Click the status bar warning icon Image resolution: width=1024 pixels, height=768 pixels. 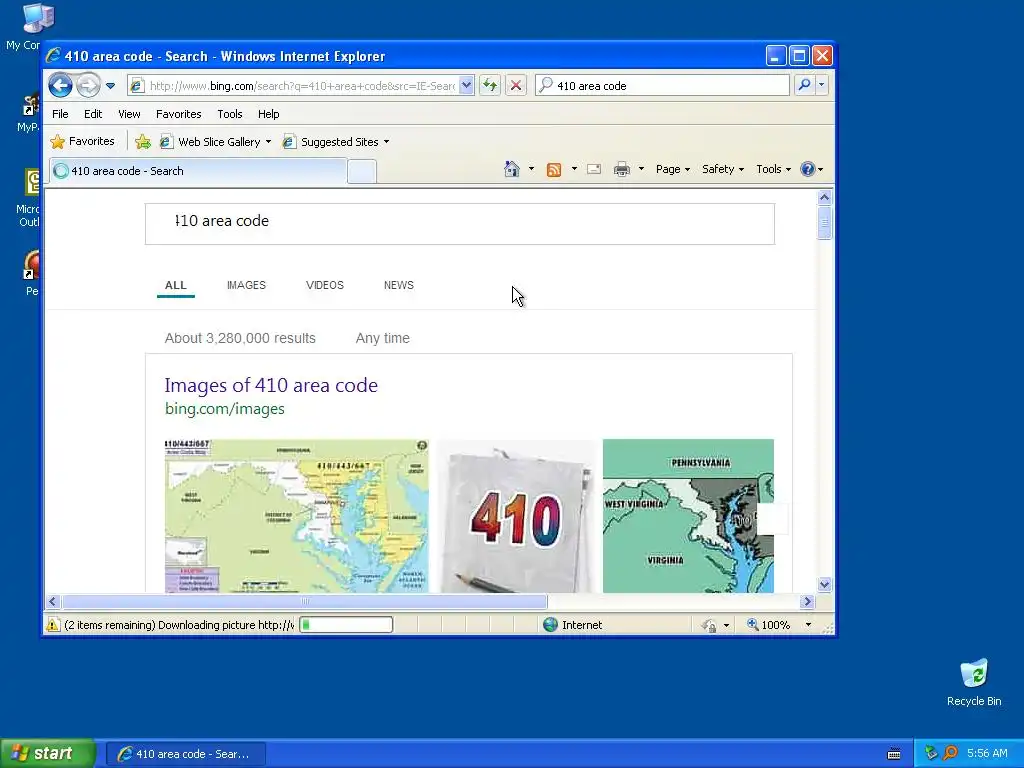click(53, 625)
